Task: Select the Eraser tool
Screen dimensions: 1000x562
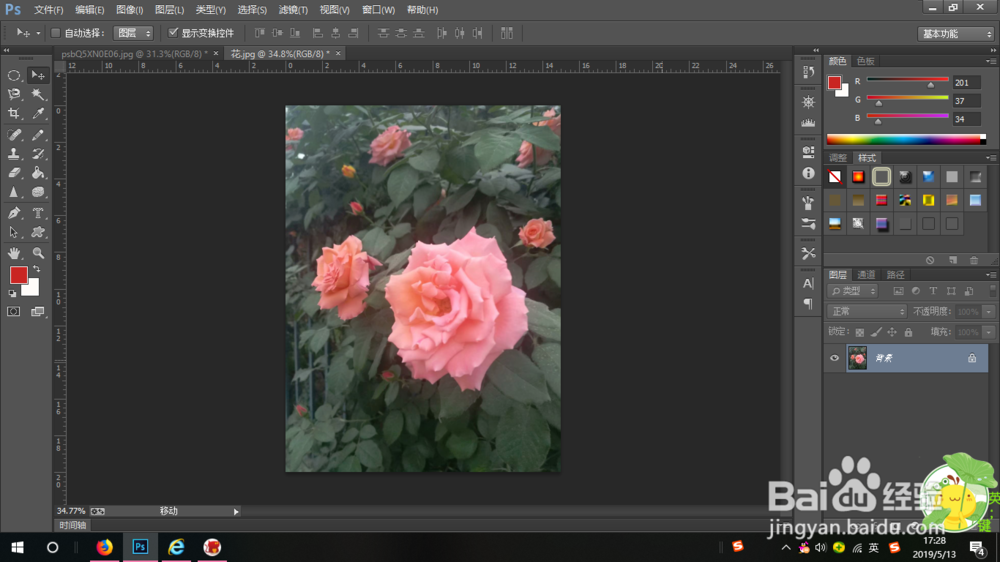Action: pyautogui.click(x=13, y=173)
